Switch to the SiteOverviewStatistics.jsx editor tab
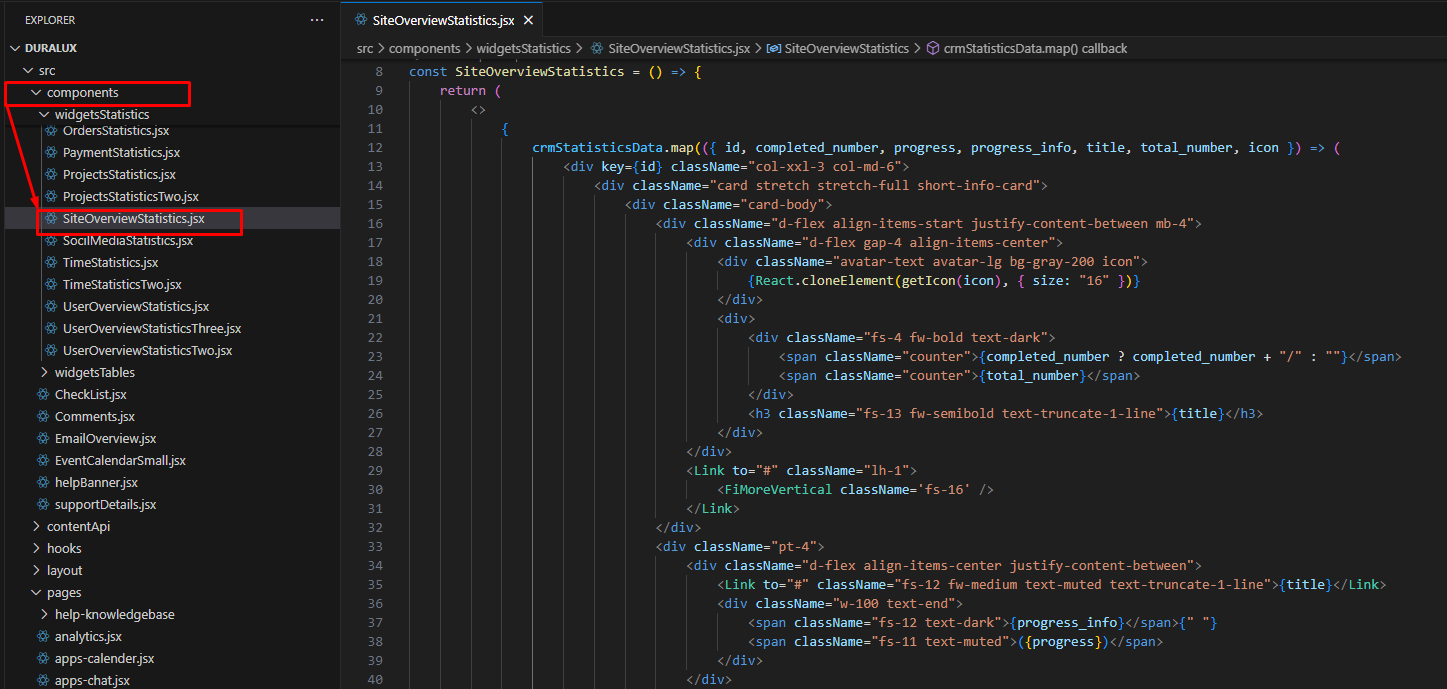Screen dimensions: 1447x689 443,20
